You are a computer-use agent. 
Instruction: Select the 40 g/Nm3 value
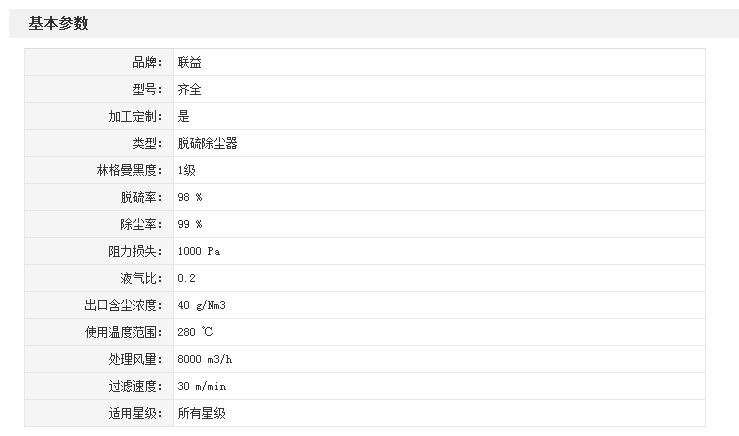(x=208, y=306)
